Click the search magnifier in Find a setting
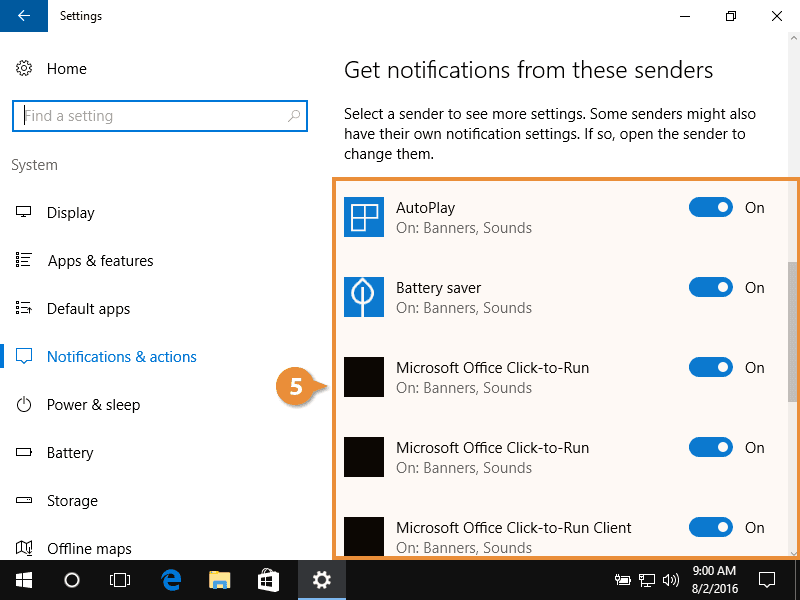Screen dimensions: 800x600 pos(294,116)
